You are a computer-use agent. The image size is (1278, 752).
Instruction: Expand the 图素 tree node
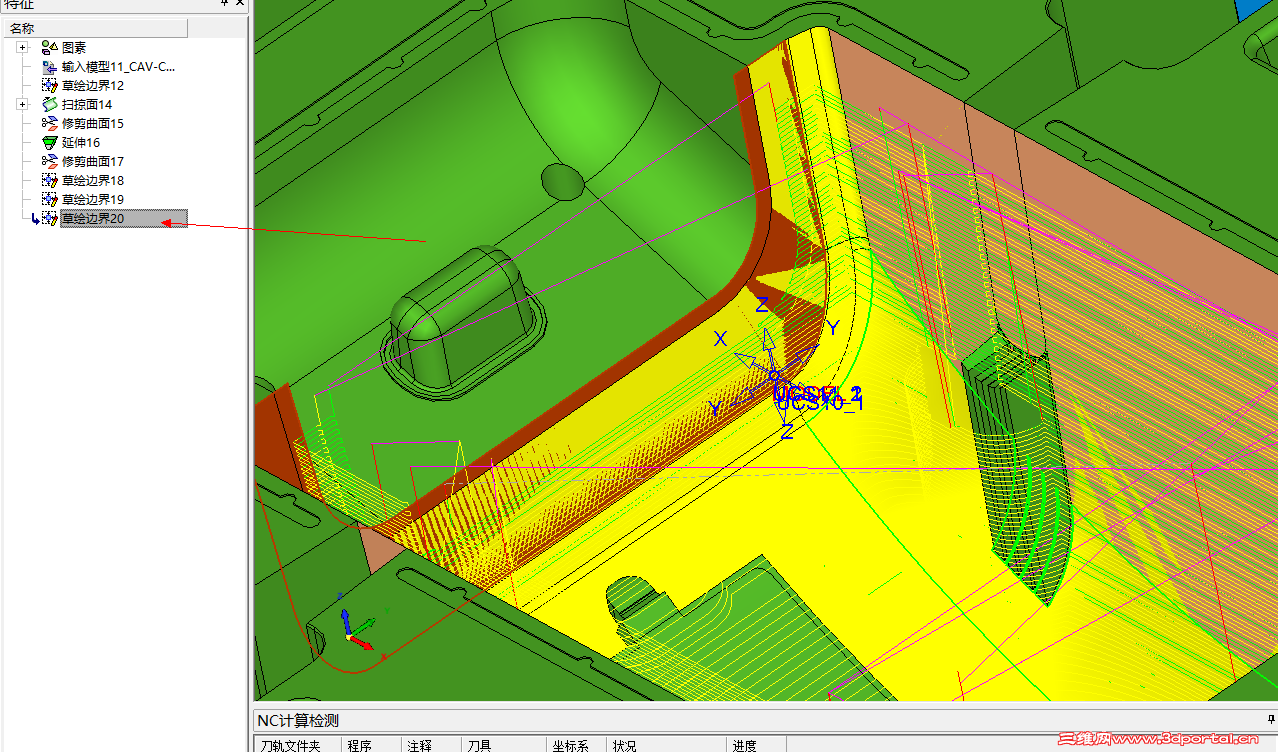click(x=22, y=47)
